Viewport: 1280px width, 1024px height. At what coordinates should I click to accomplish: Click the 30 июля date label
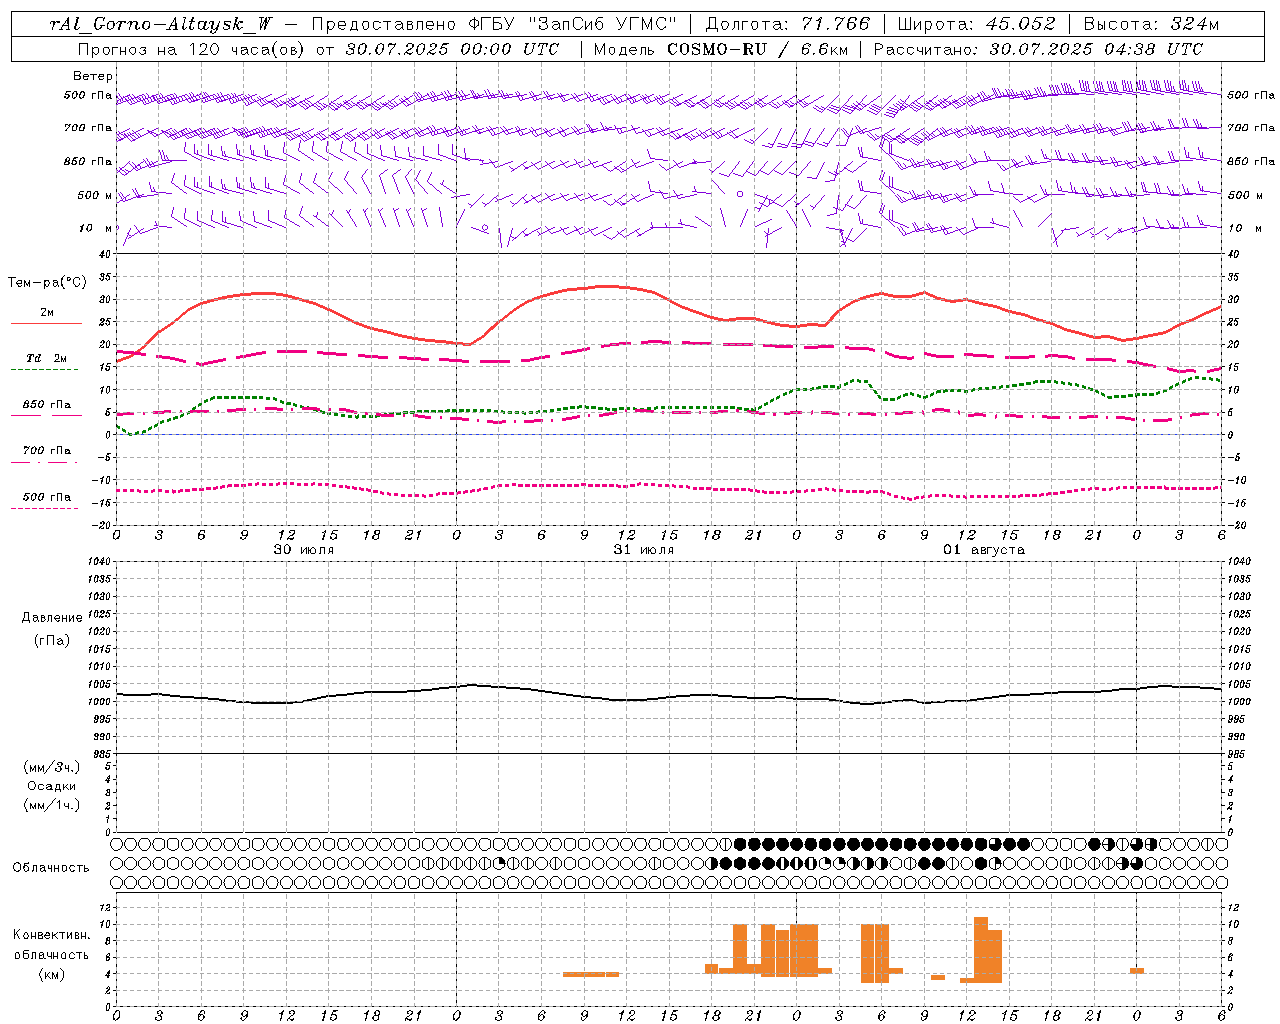point(304,550)
